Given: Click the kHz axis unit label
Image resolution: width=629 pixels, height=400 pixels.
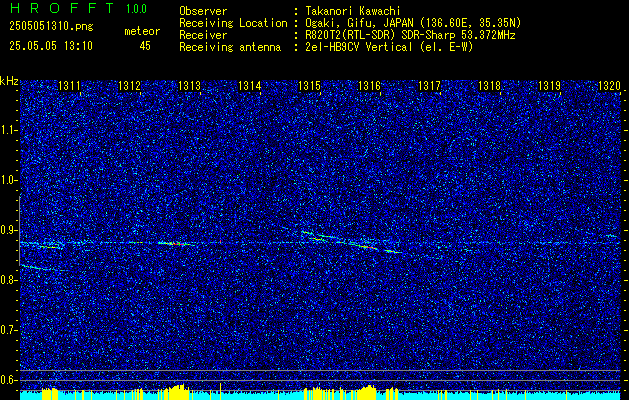Looking at the screenshot, I should coord(9,81).
